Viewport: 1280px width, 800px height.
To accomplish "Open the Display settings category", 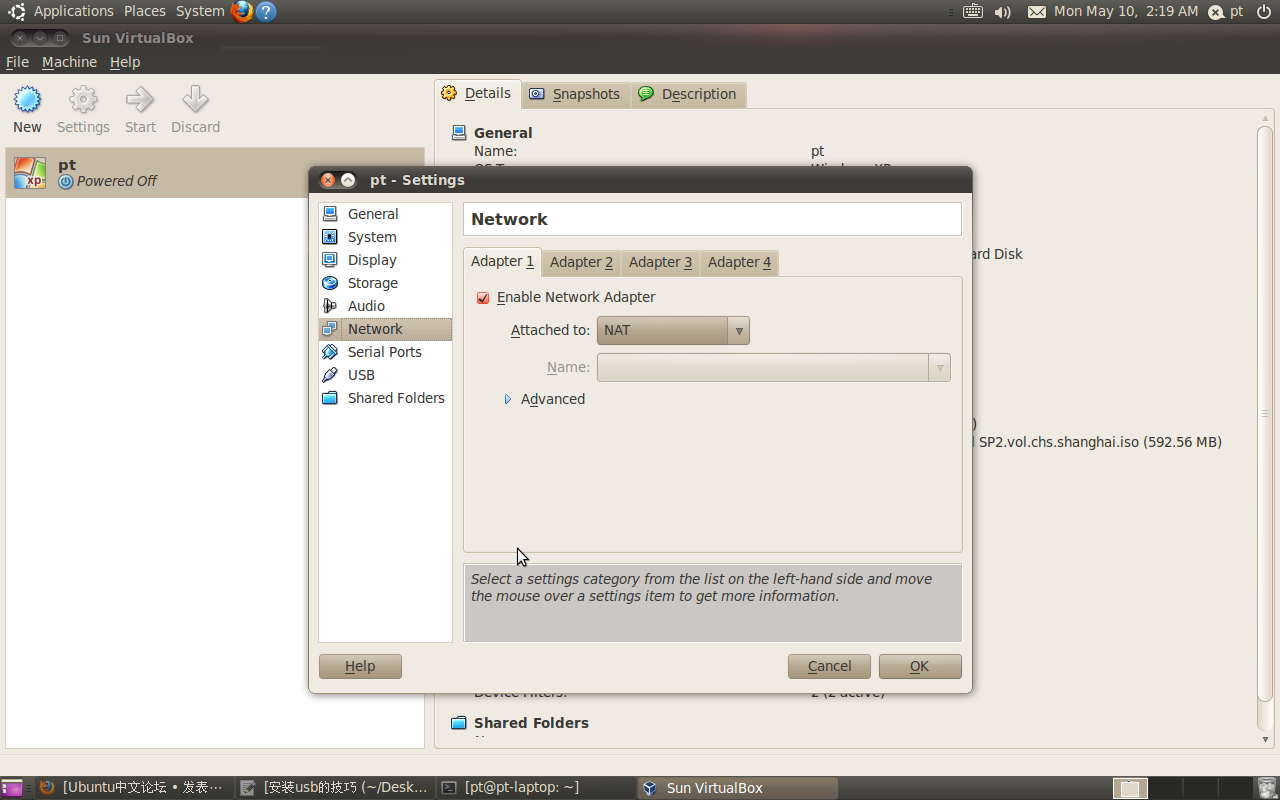I will pyautogui.click(x=385, y=260).
